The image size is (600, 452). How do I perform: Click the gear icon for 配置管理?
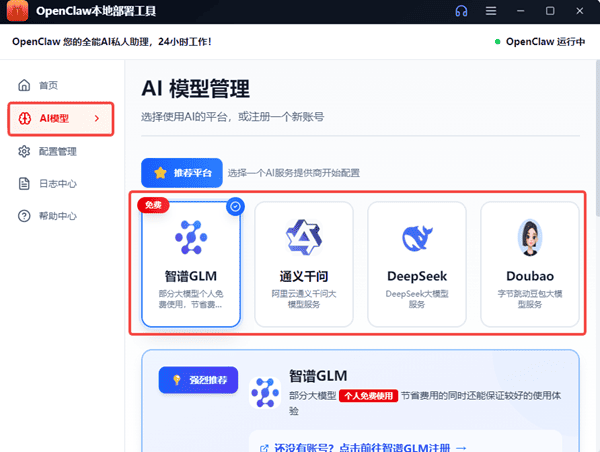point(24,151)
